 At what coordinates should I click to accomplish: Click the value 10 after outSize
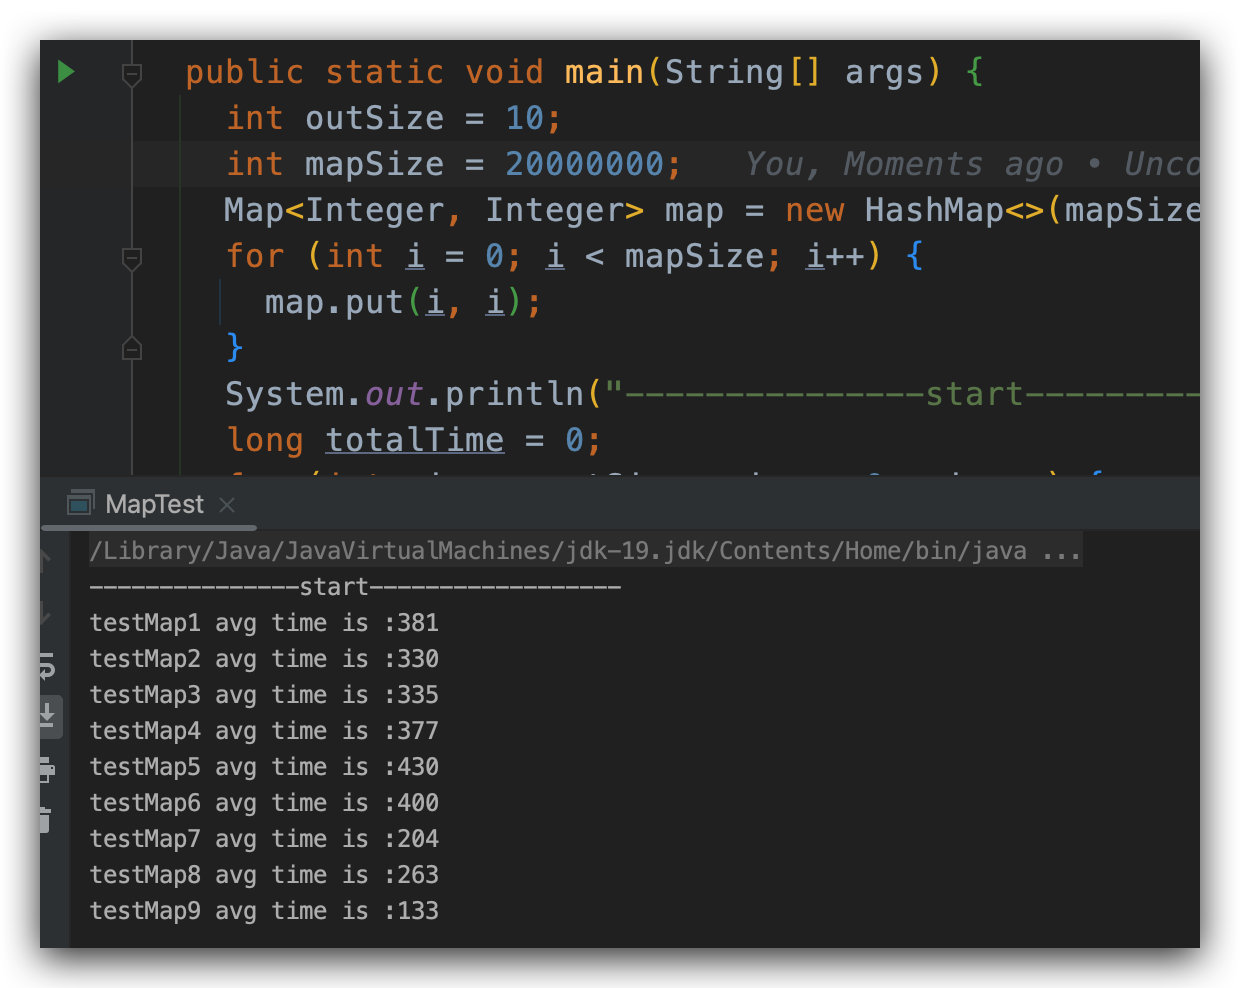point(524,118)
